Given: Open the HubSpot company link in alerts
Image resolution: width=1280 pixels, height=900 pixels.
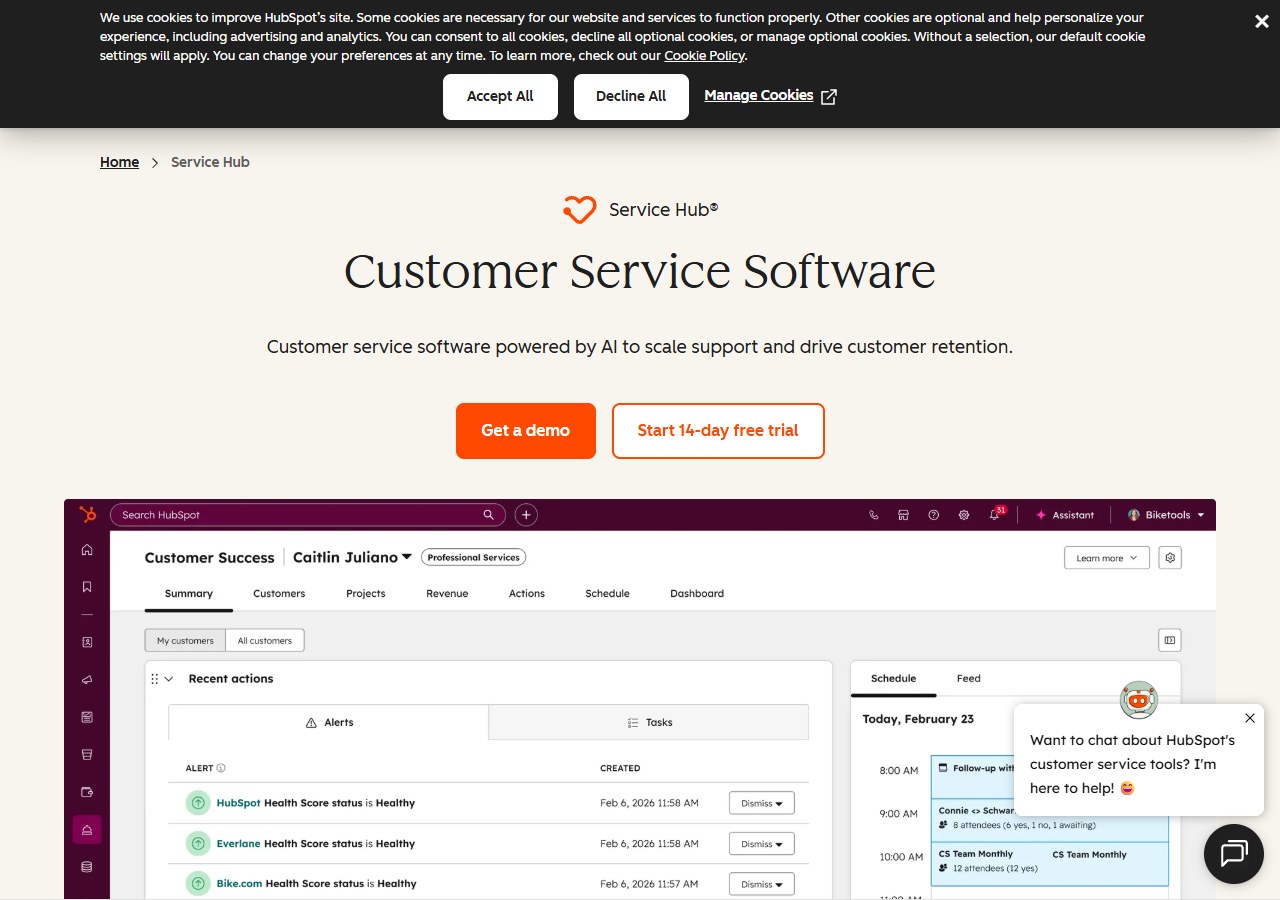Looking at the screenshot, I should 238,803.
